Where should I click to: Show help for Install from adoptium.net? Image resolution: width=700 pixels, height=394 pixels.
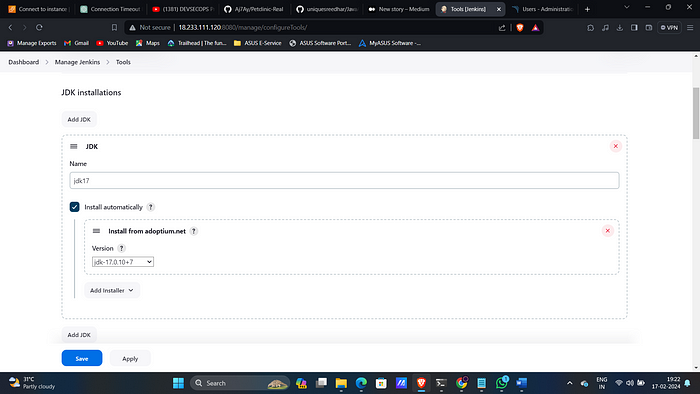pyautogui.click(x=193, y=231)
